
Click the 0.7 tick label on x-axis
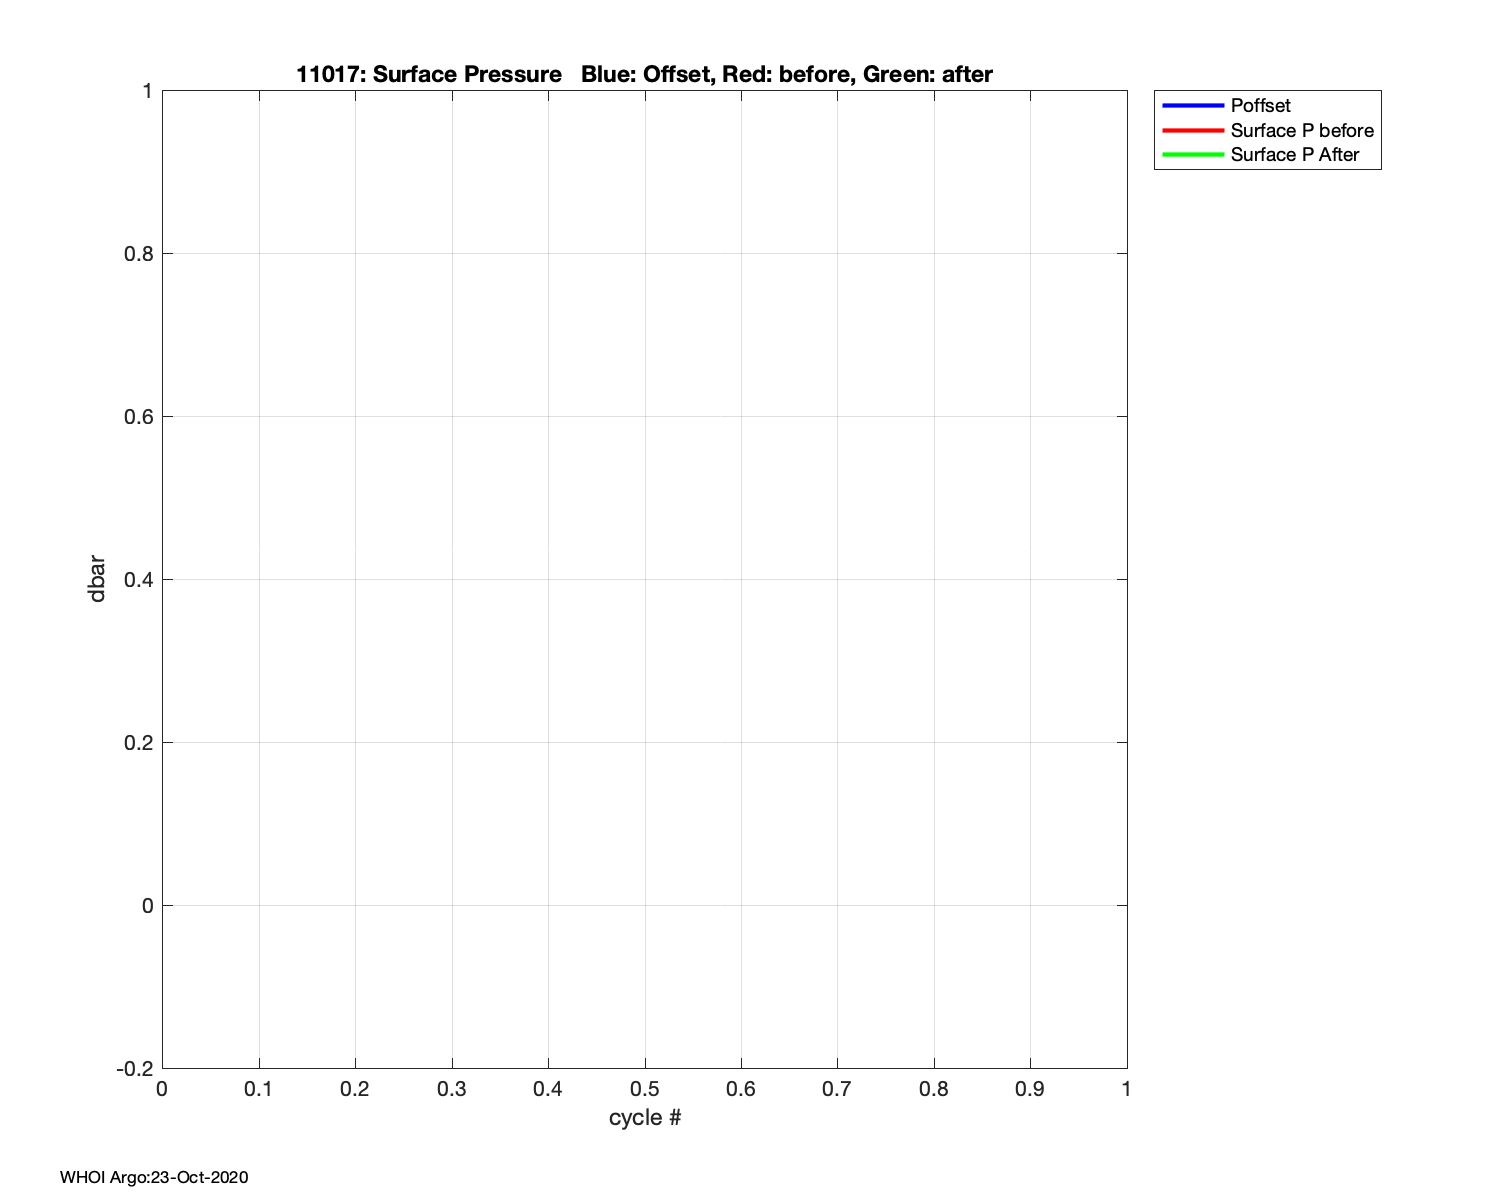[837, 1089]
